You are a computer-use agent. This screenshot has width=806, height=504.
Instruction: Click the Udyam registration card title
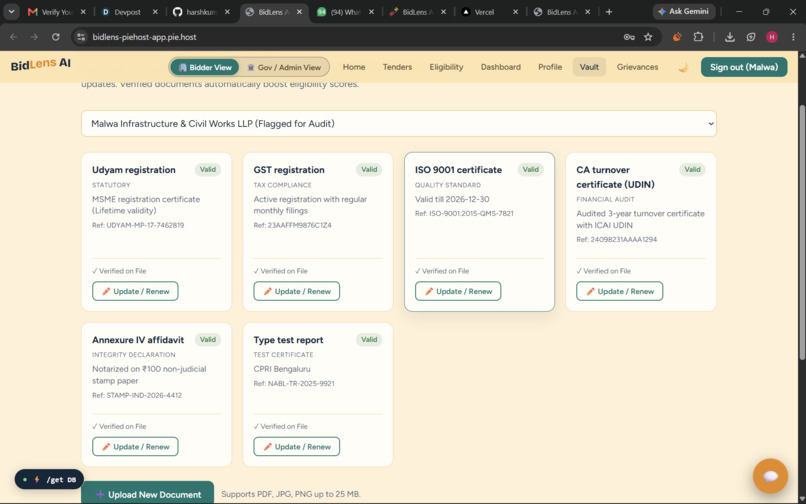point(134,170)
